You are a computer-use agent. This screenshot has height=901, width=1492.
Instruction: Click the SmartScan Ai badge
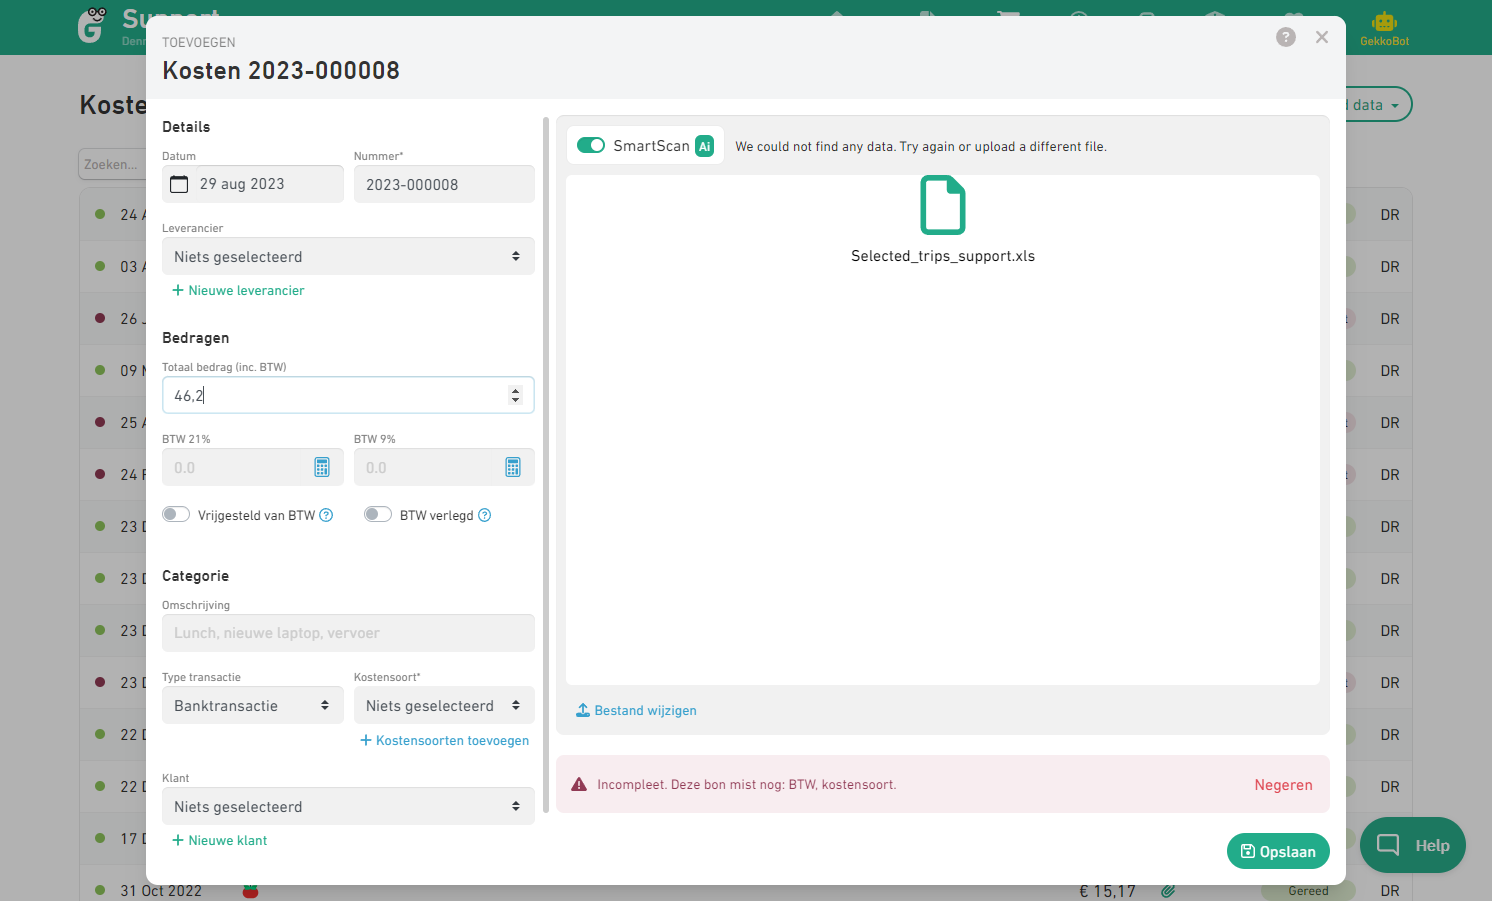[x=705, y=146]
